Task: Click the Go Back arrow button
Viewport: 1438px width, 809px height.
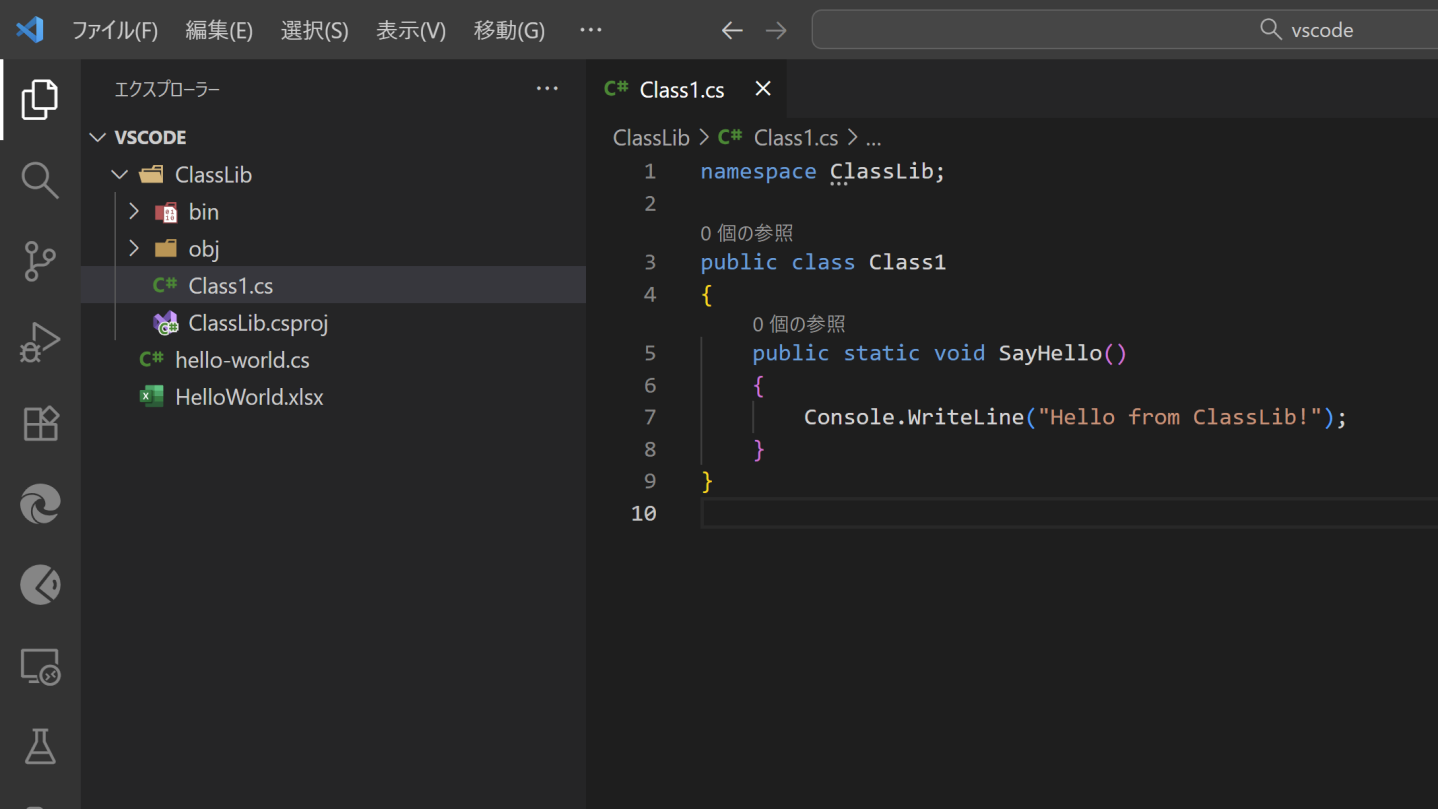Action: (x=732, y=30)
